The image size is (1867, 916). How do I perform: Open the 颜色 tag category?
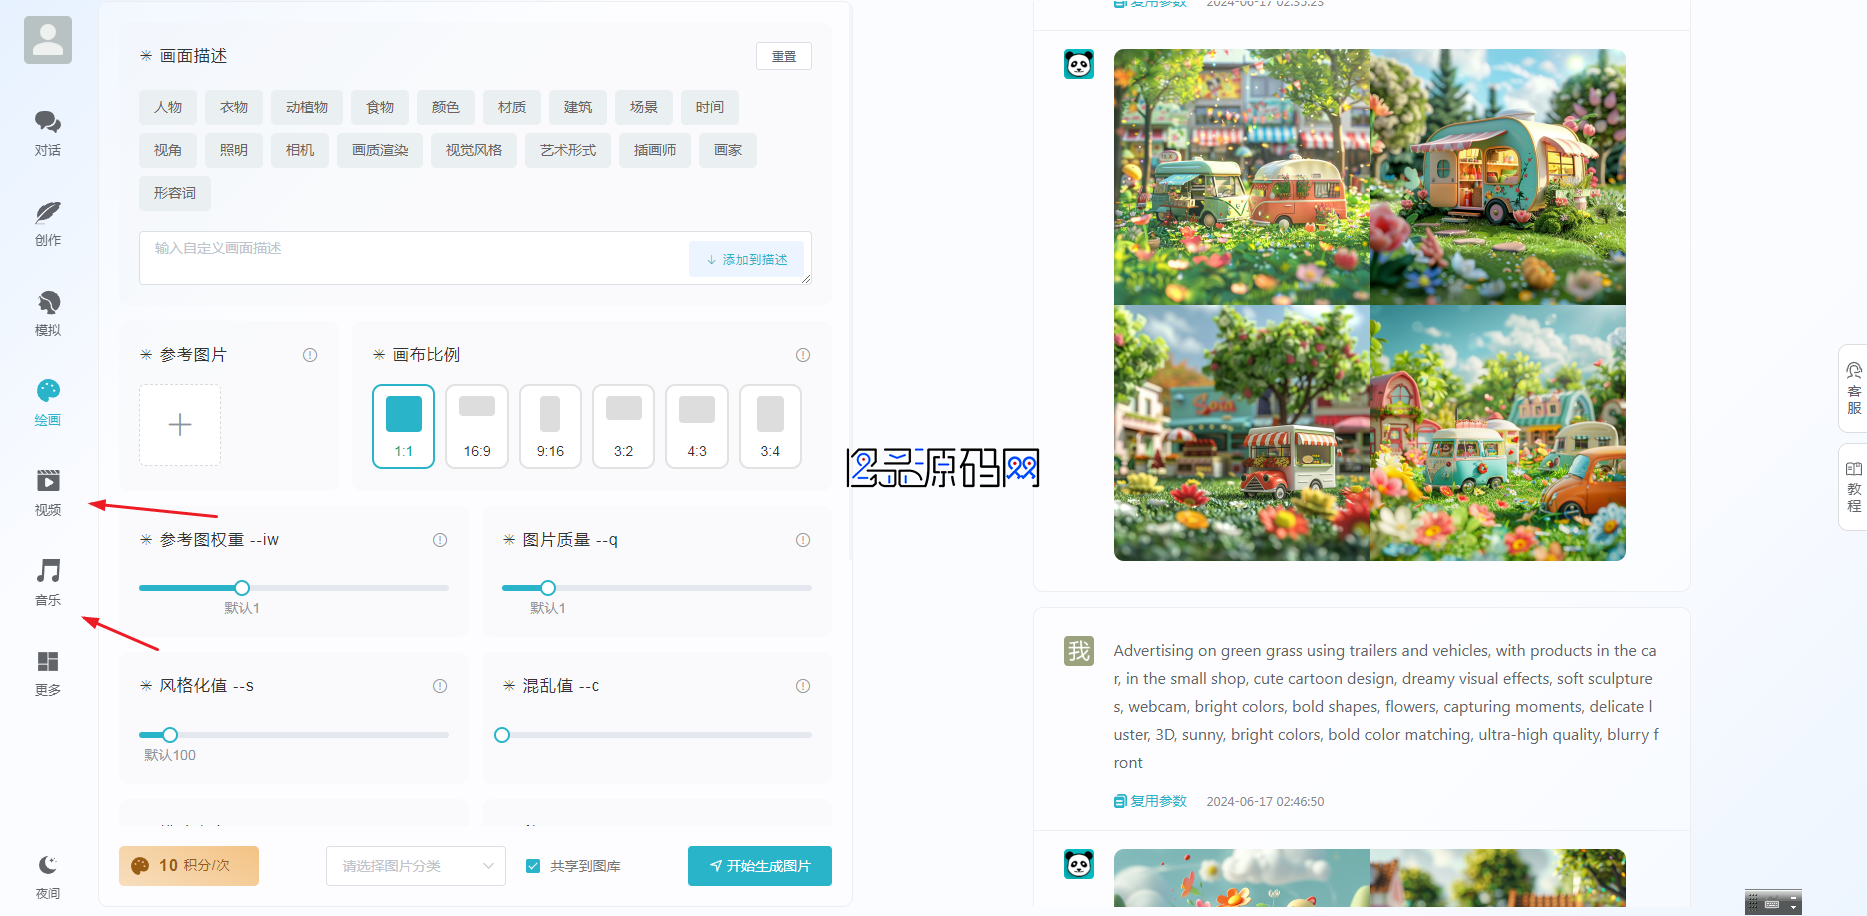[446, 107]
